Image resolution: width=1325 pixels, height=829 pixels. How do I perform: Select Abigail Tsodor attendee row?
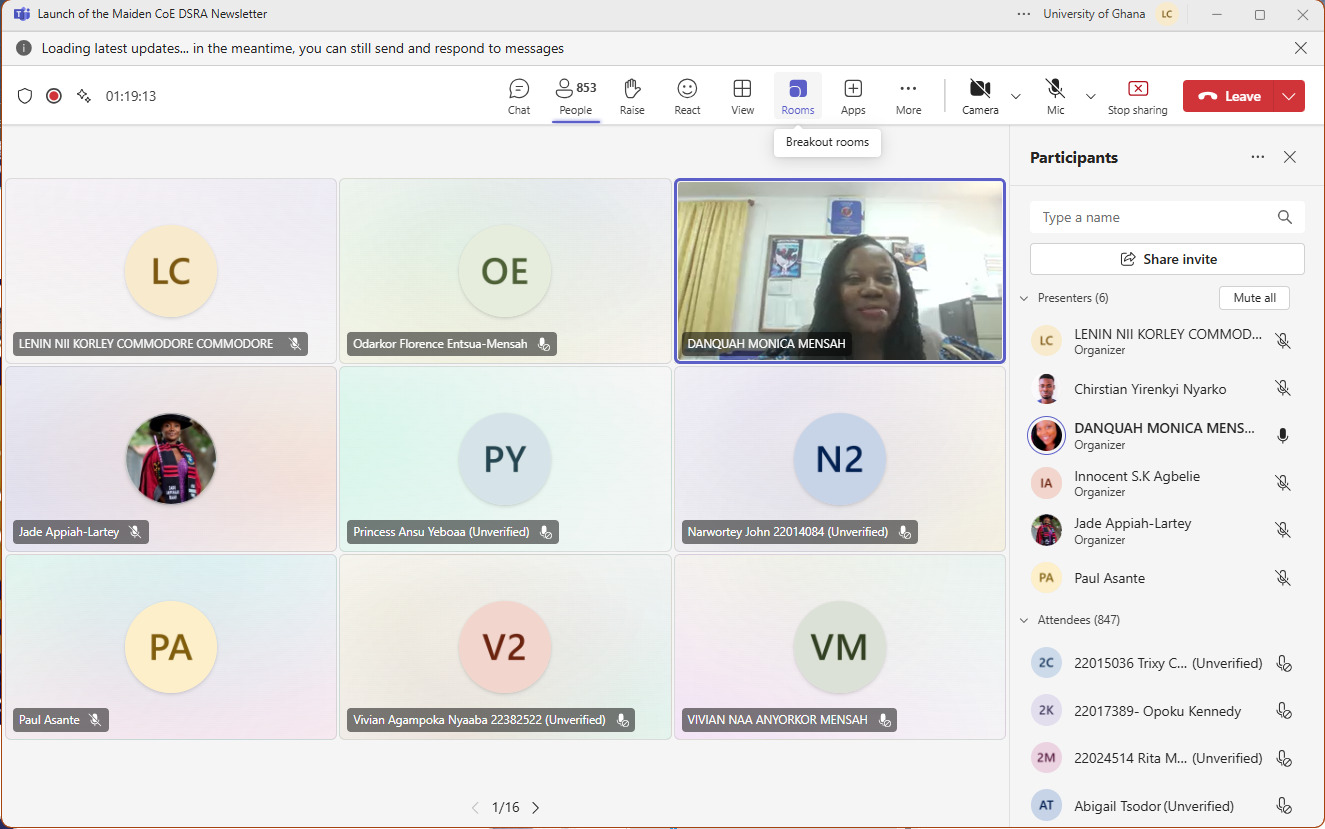[x=1165, y=806]
